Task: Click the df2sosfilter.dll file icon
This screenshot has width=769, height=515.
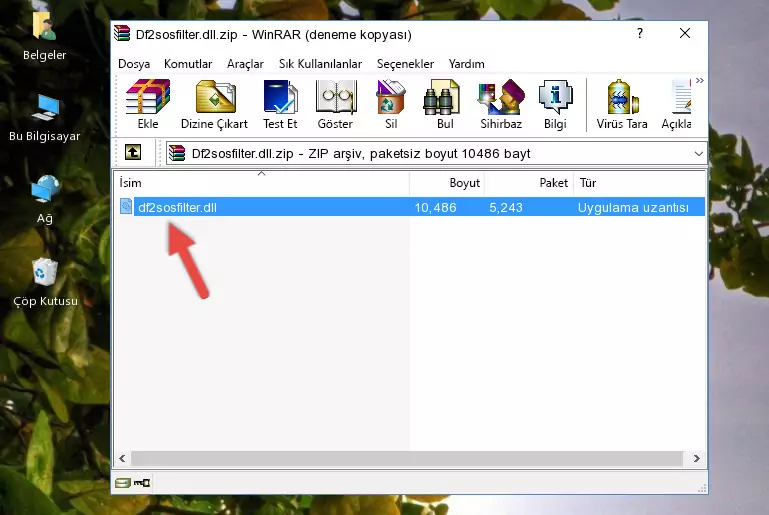Action: click(126, 206)
